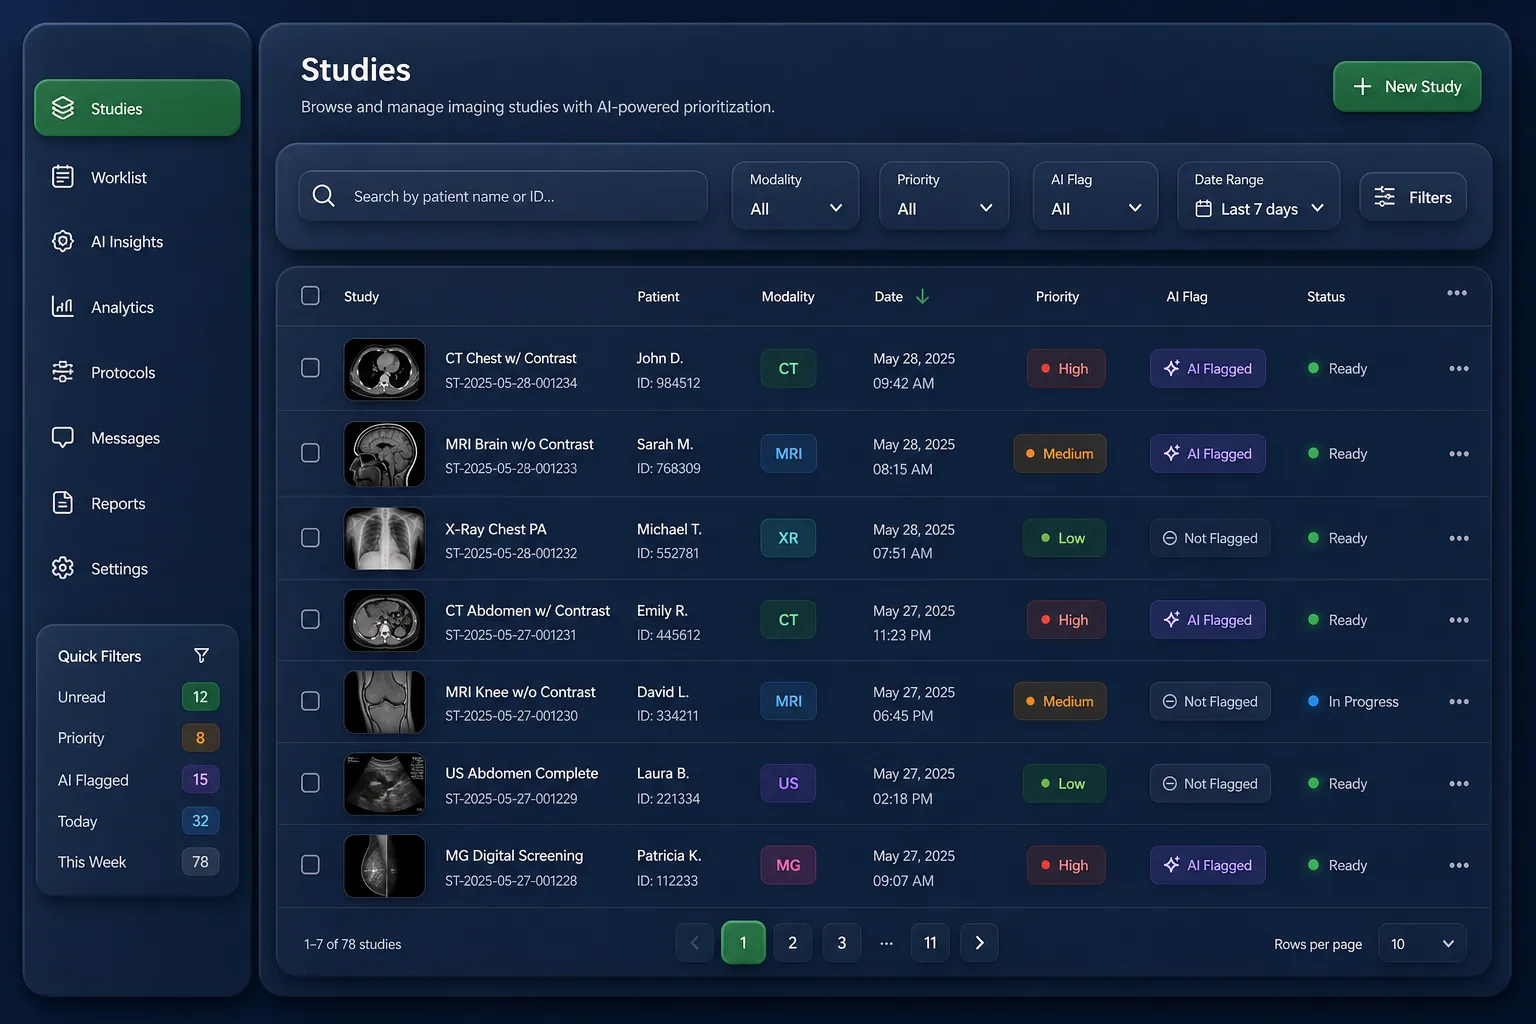1536x1024 pixels.
Task: Open row actions for MRI Knee w/o Contrast
Action: 1459,702
